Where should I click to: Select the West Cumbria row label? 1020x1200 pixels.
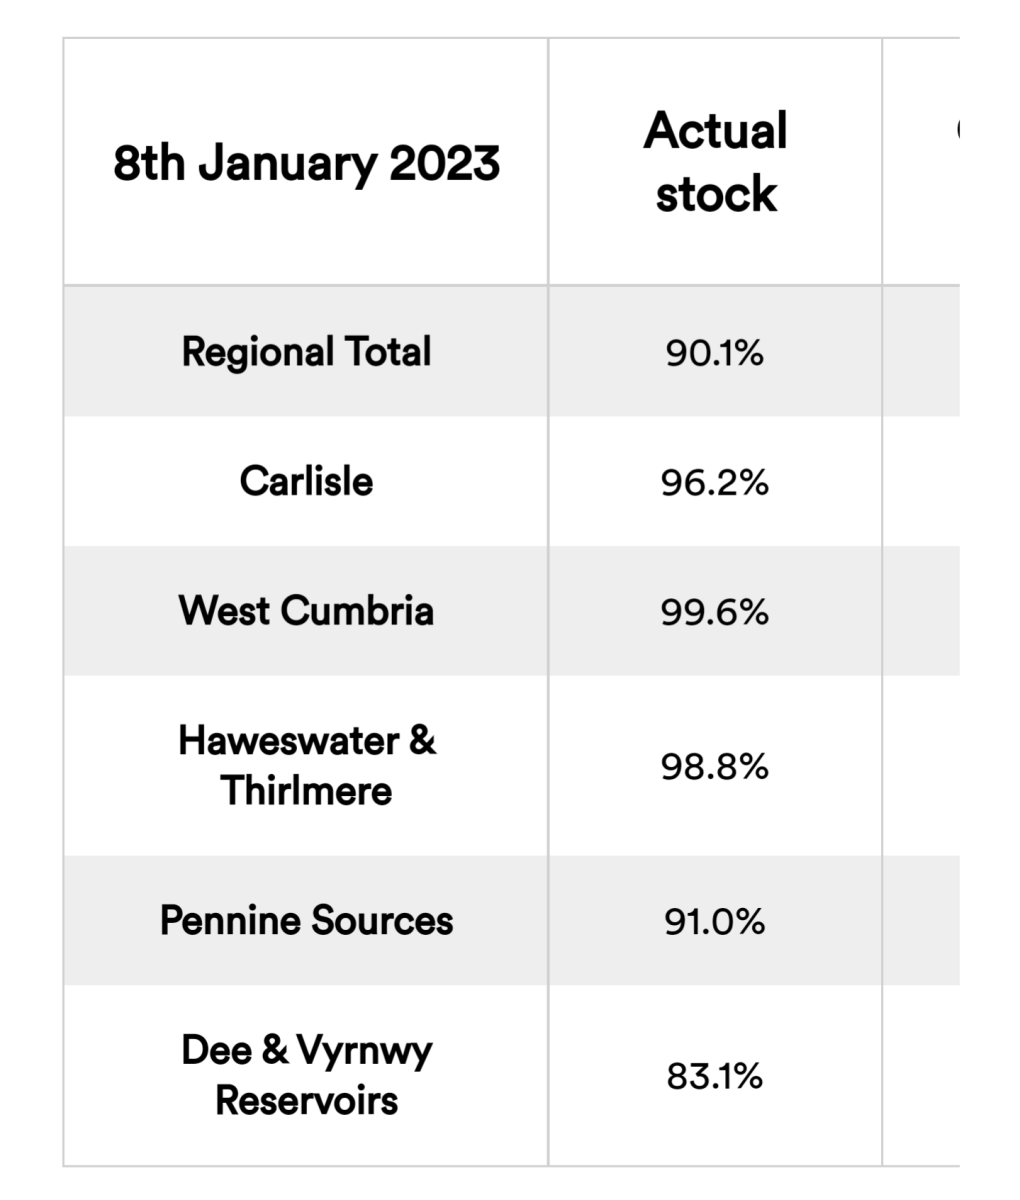click(x=306, y=610)
